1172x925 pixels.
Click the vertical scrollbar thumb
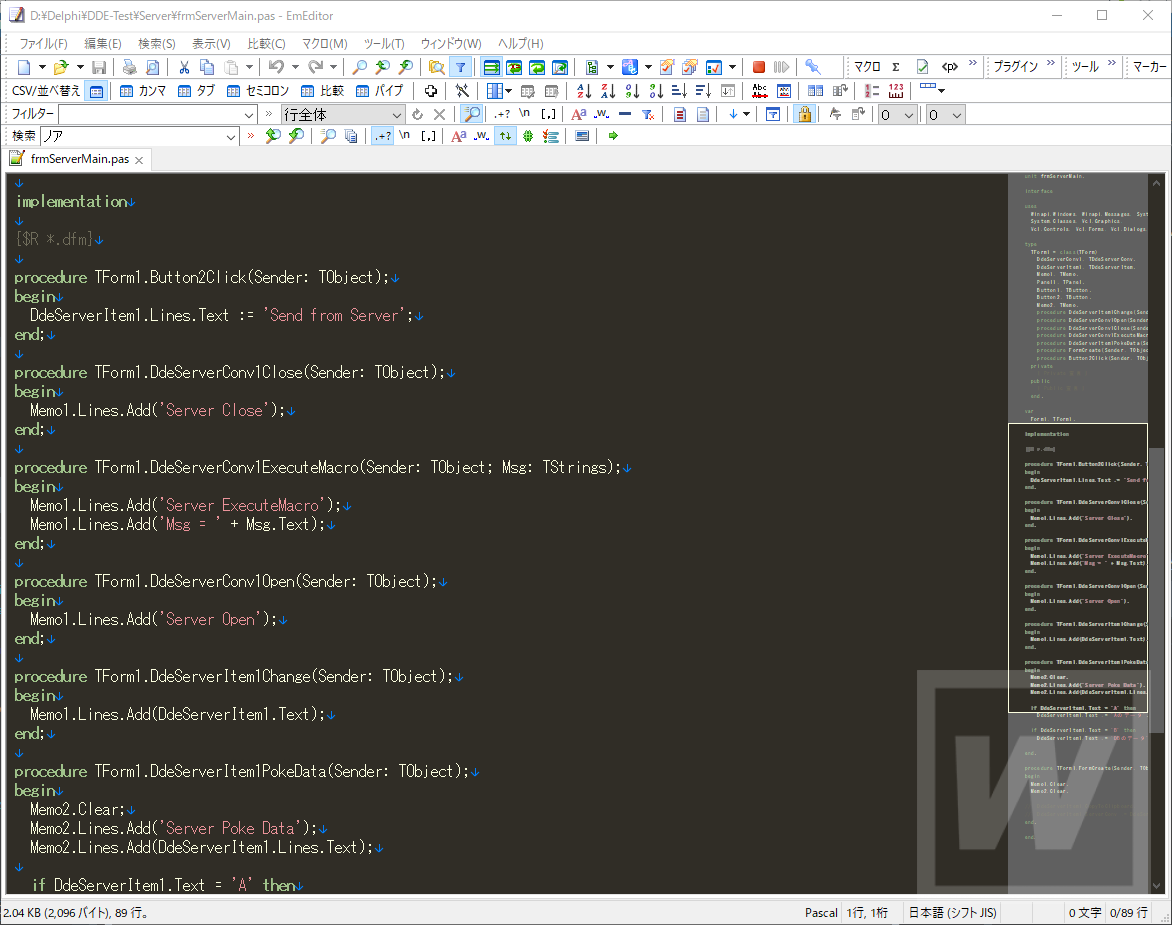point(1156,590)
